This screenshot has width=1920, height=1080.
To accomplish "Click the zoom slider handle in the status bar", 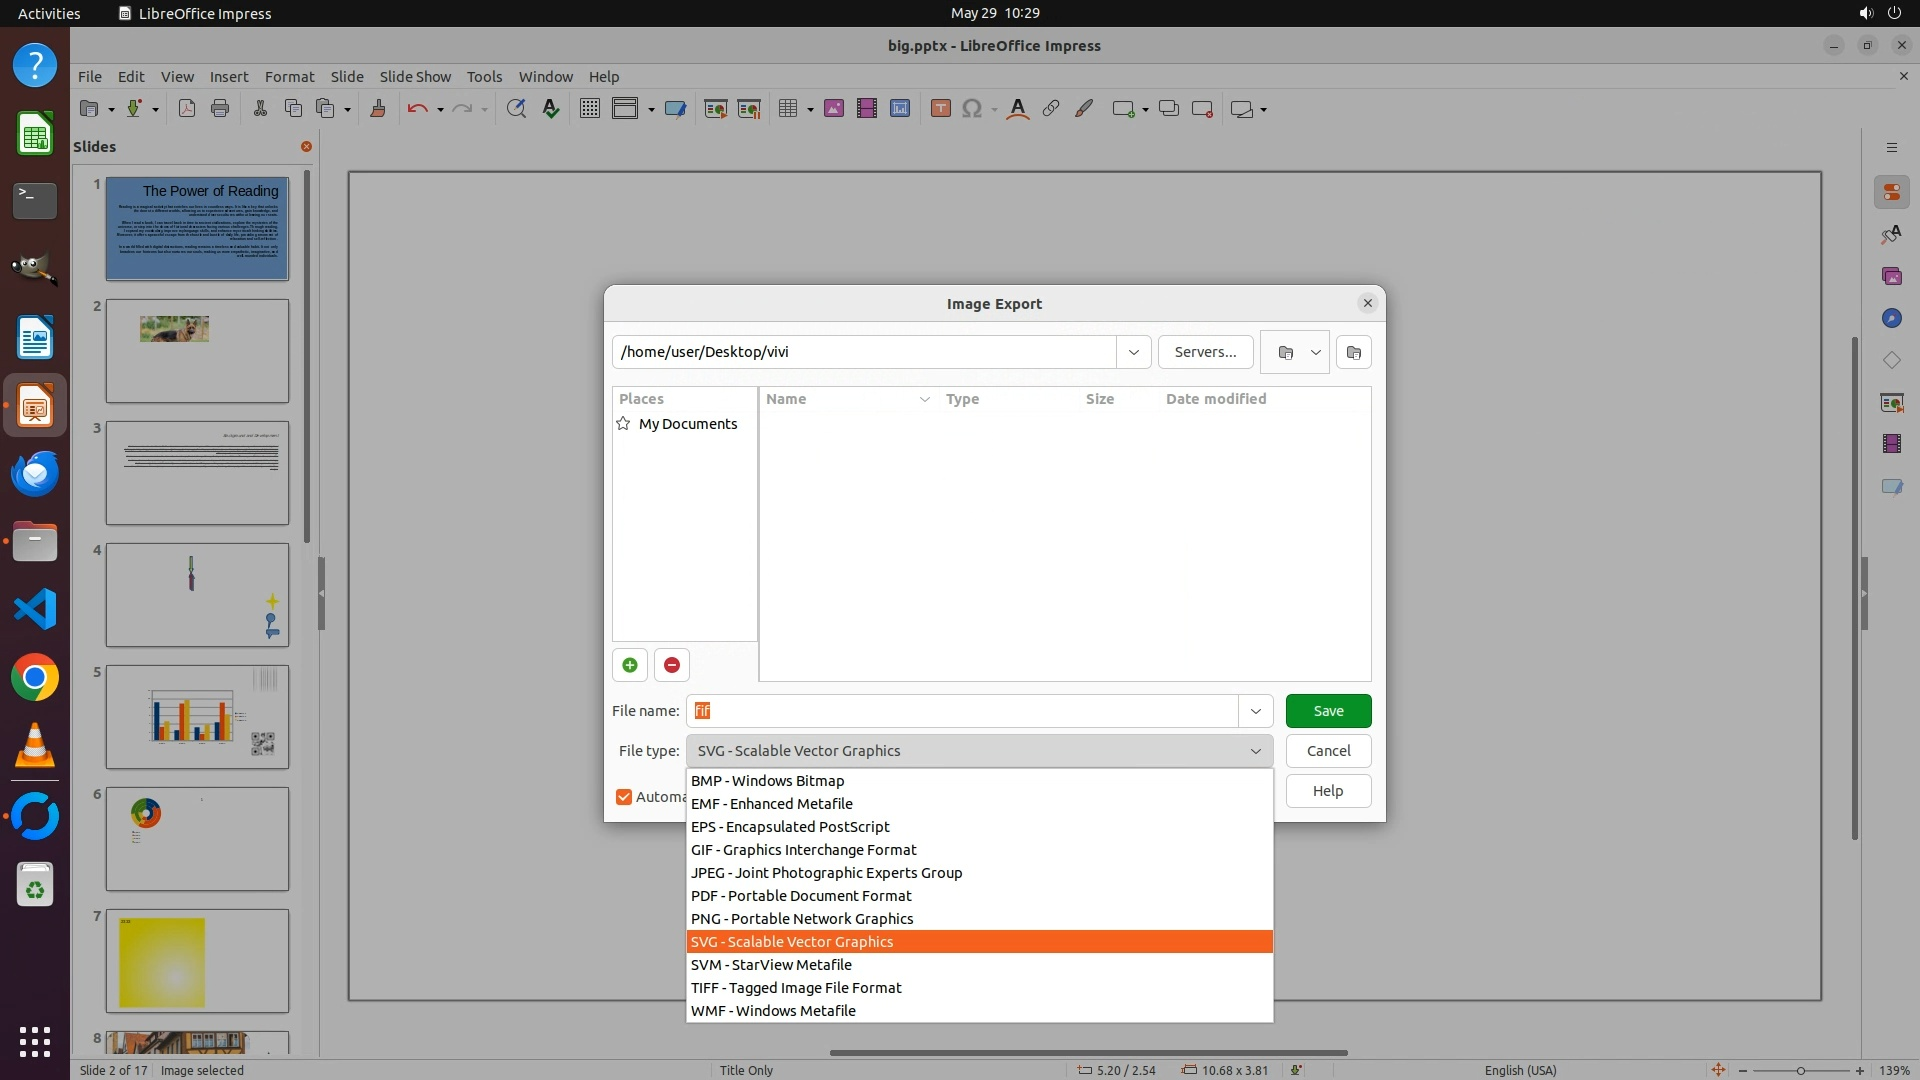I will (1800, 1070).
